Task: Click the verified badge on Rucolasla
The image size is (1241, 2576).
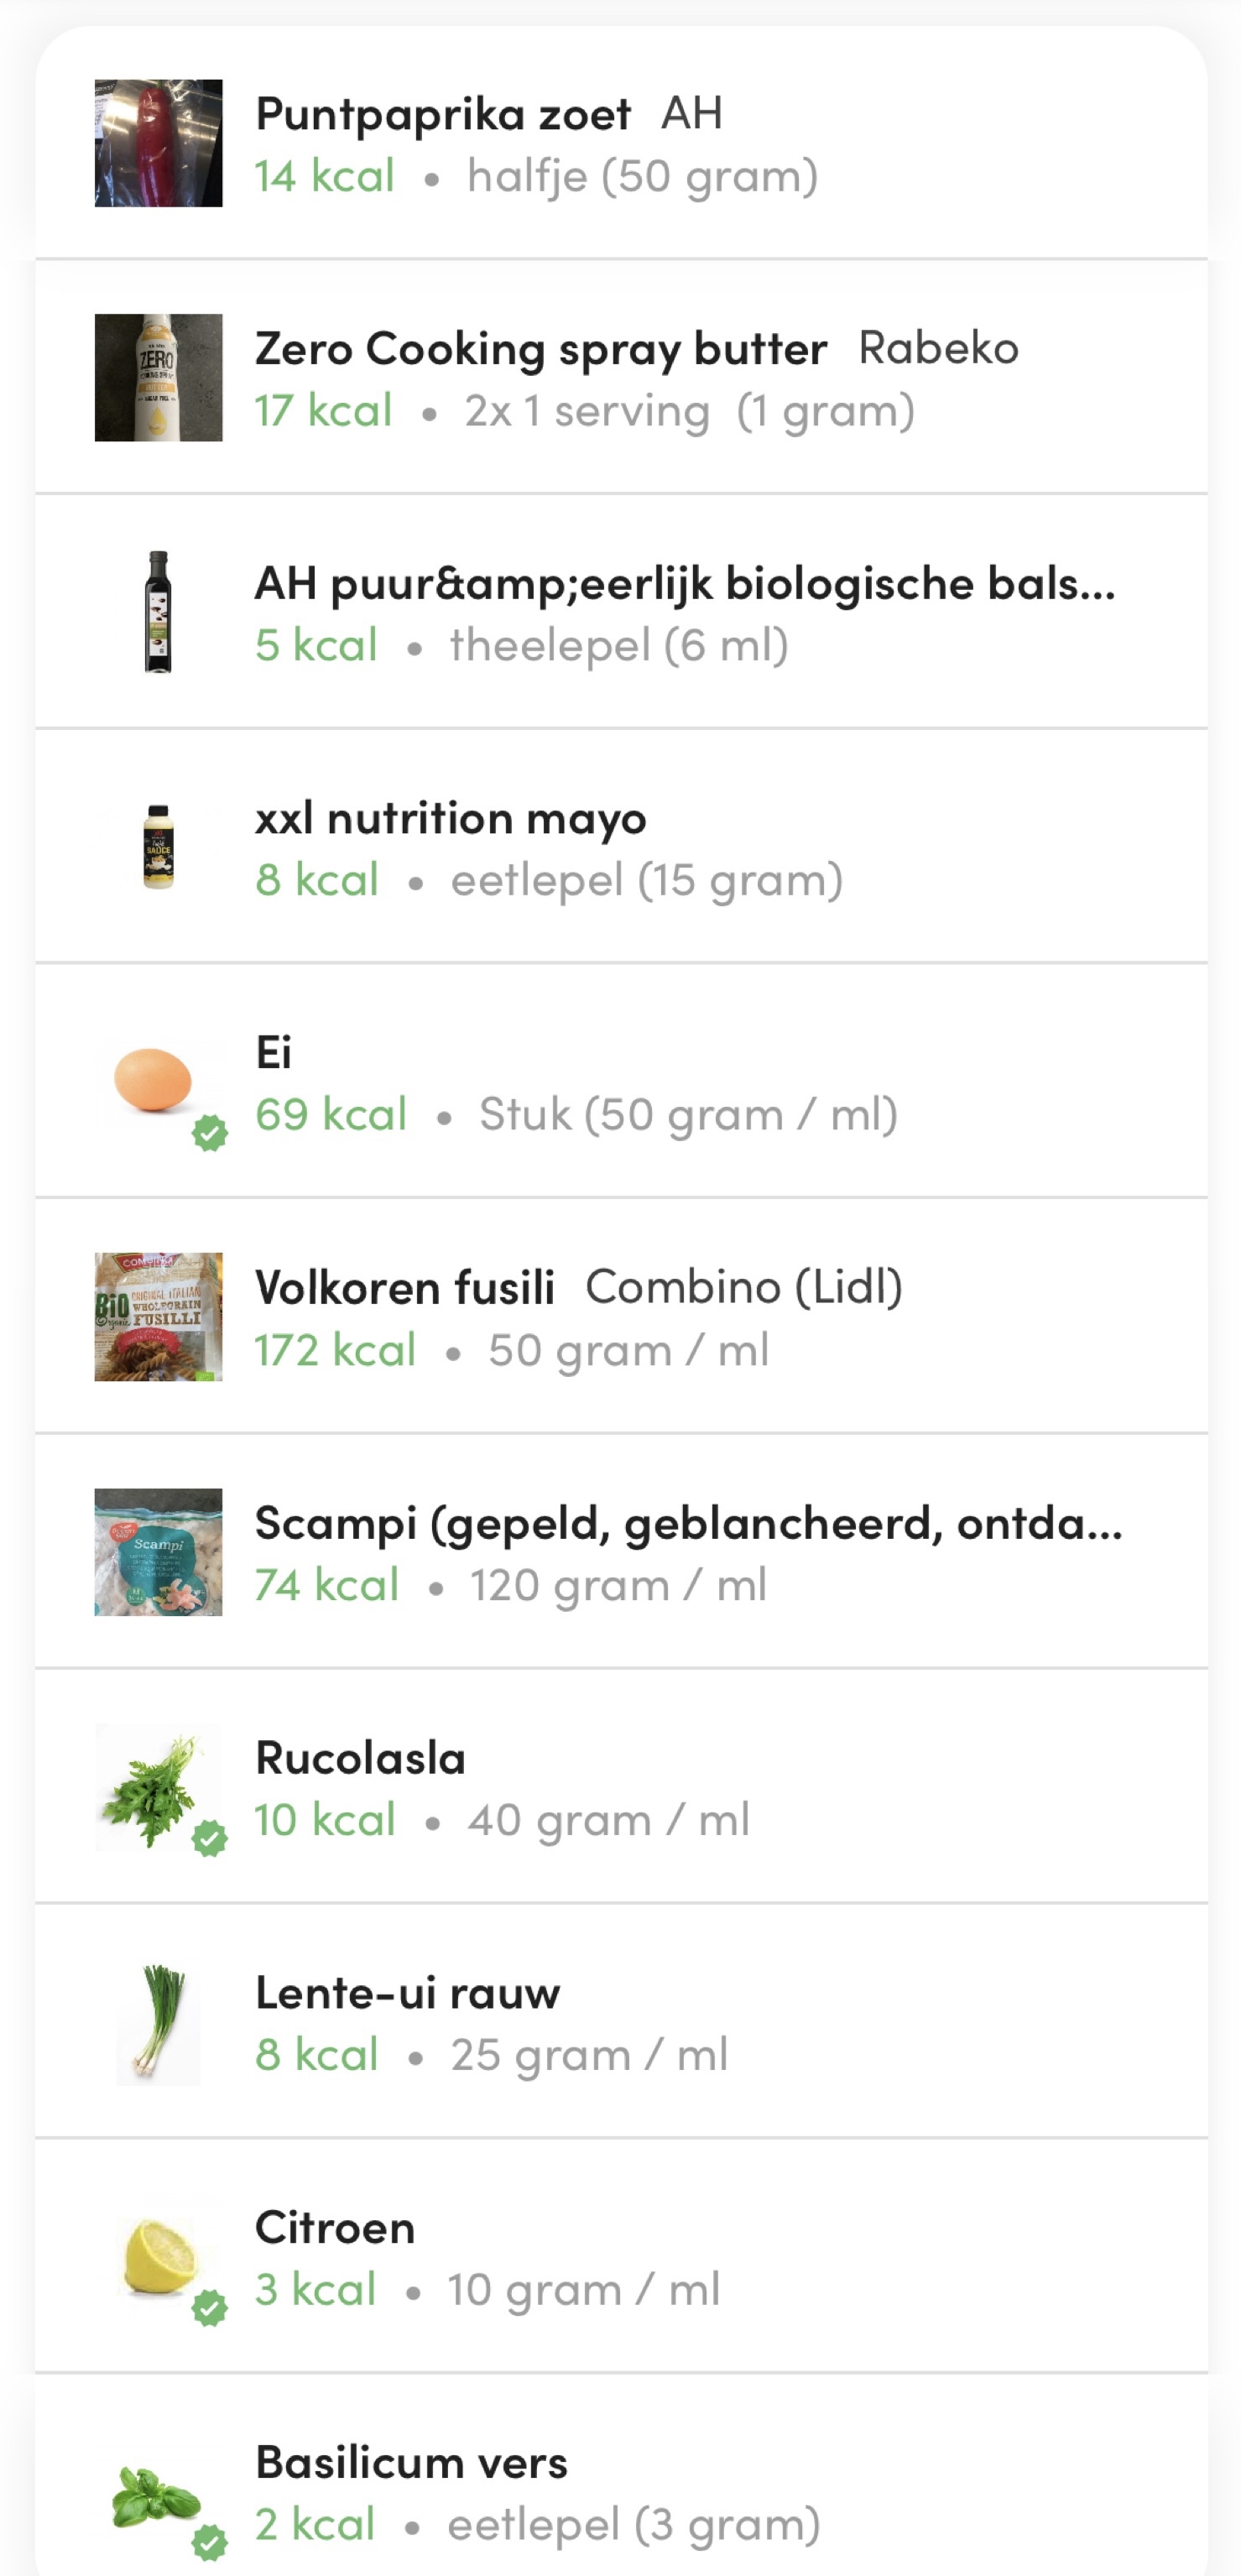Action: tap(210, 1838)
